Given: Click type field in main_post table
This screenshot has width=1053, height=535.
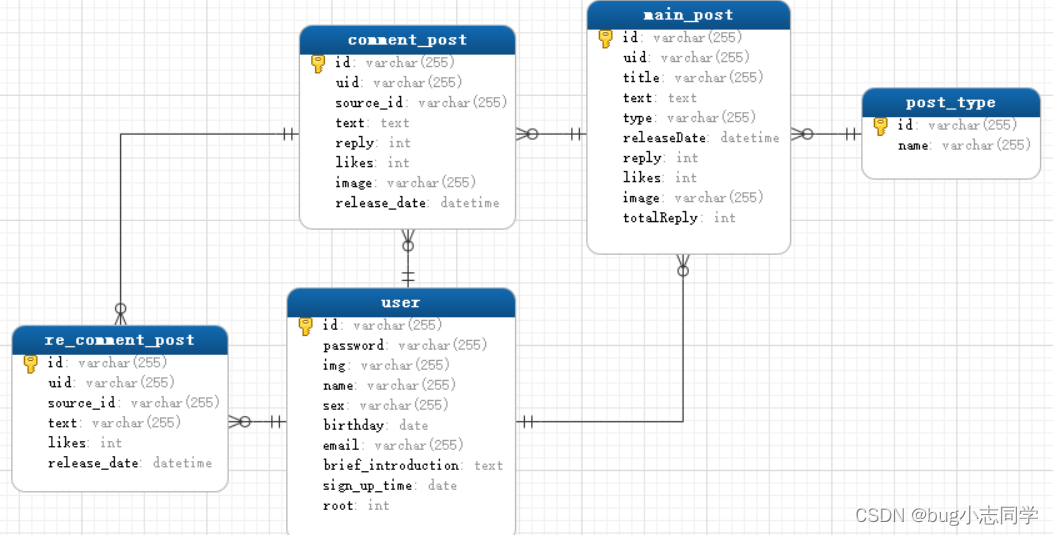Looking at the screenshot, I should [690, 118].
